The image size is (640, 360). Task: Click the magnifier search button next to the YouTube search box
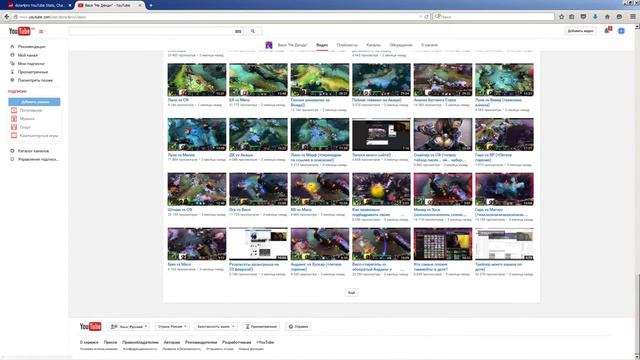[253, 31]
